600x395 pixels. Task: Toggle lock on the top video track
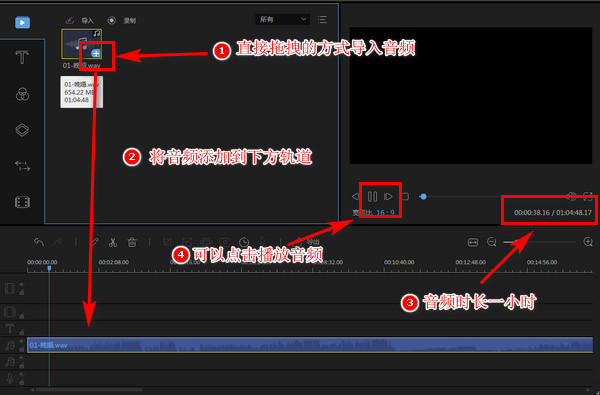[x=22, y=293]
